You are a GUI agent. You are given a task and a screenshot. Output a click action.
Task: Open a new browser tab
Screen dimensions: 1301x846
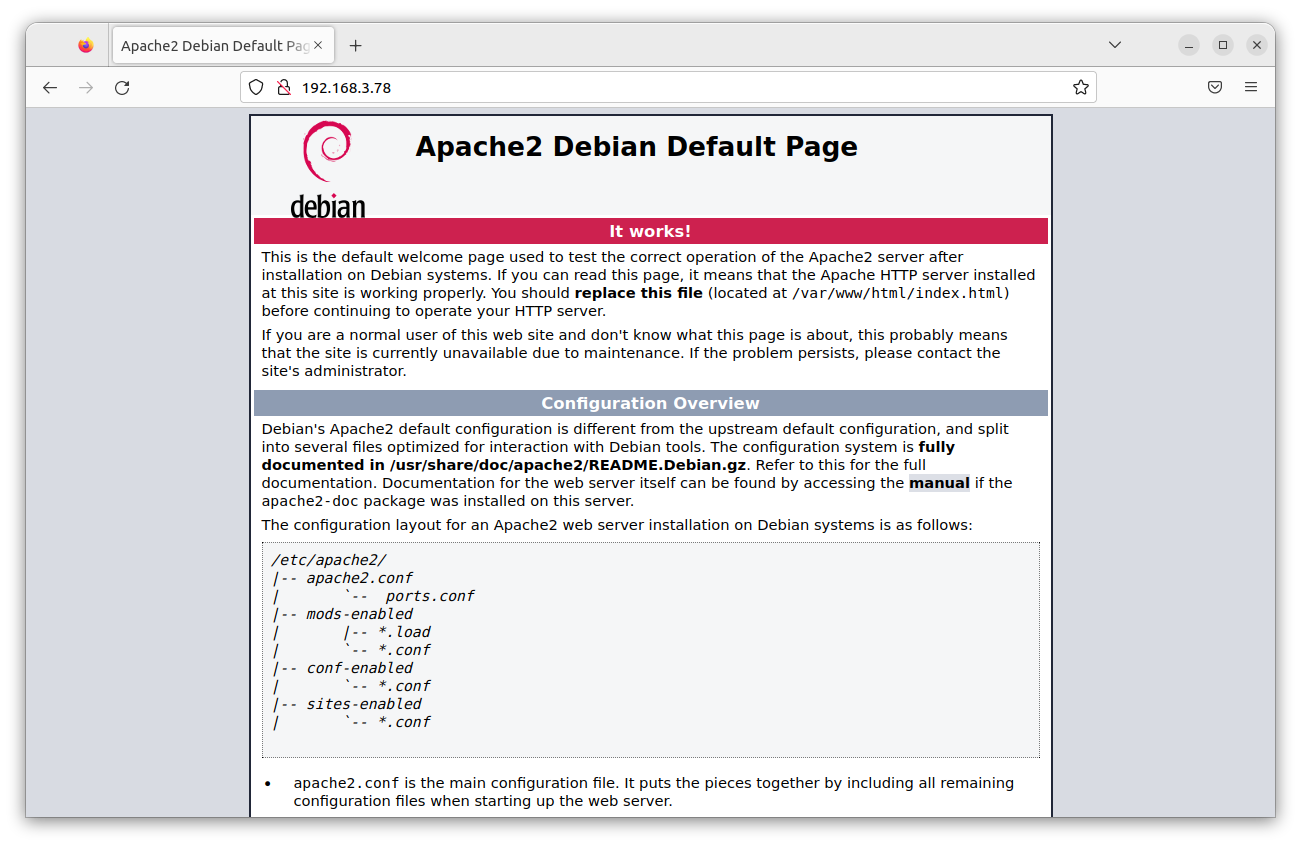point(355,44)
